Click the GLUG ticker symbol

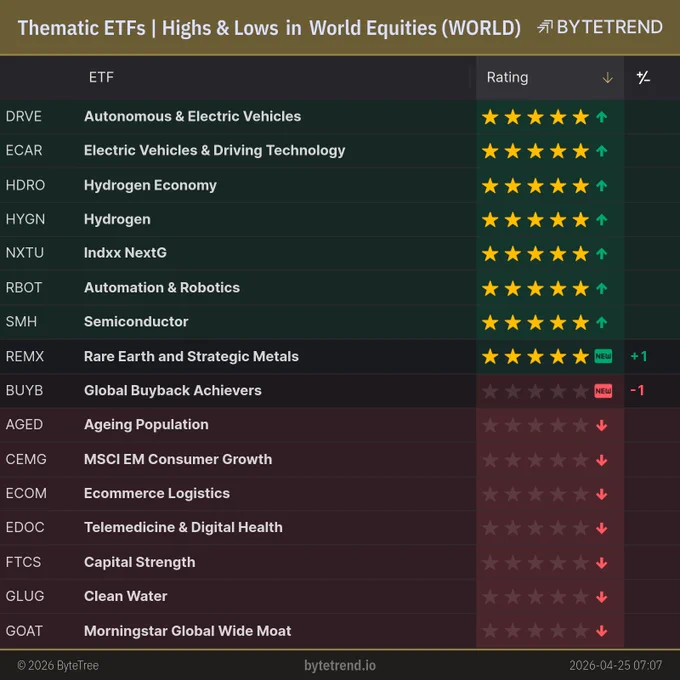click(25, 596)
